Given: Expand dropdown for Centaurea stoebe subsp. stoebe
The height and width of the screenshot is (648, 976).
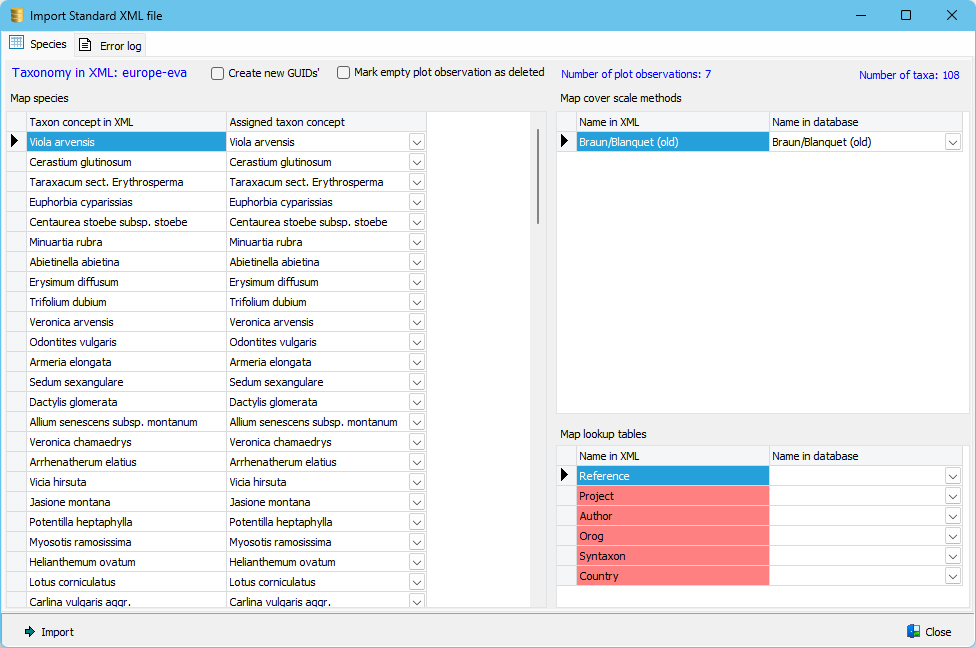Looking at the screenshot, I should (417, 222).
